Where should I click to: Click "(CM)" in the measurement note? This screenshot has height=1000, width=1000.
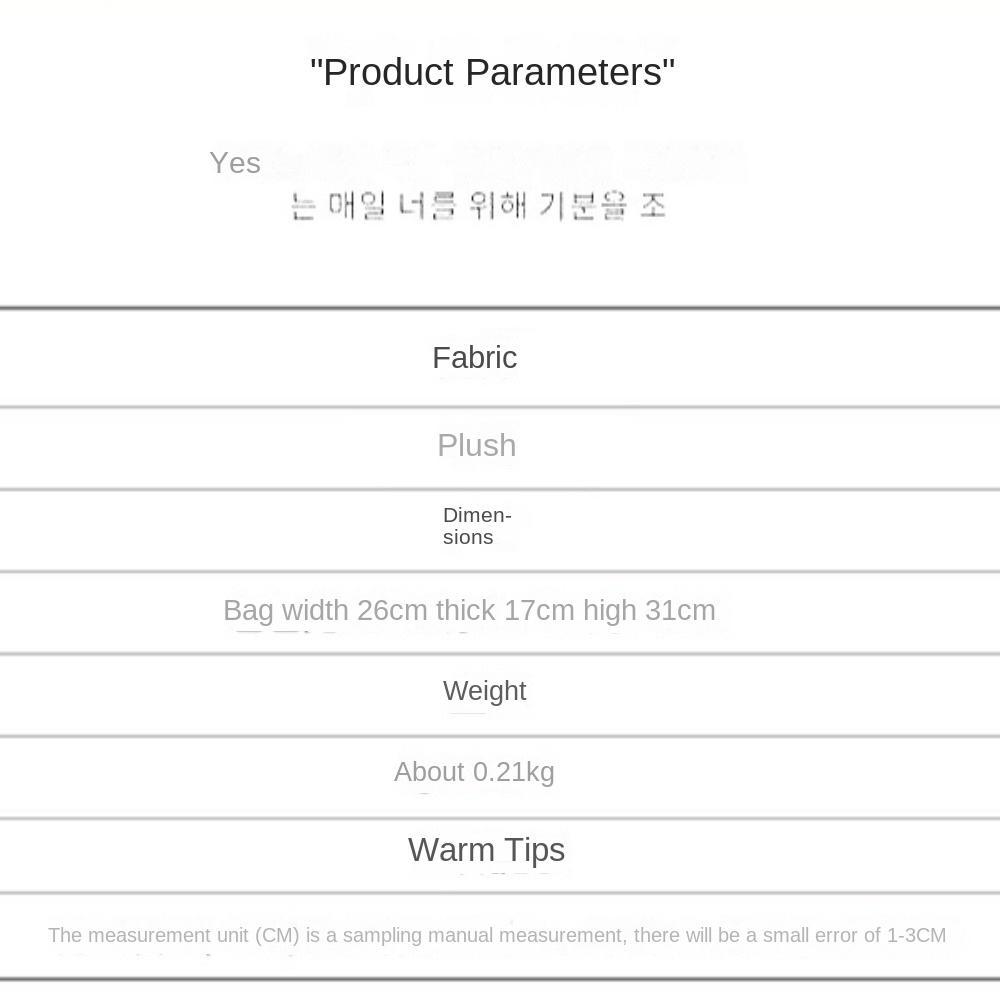[277, 935]
